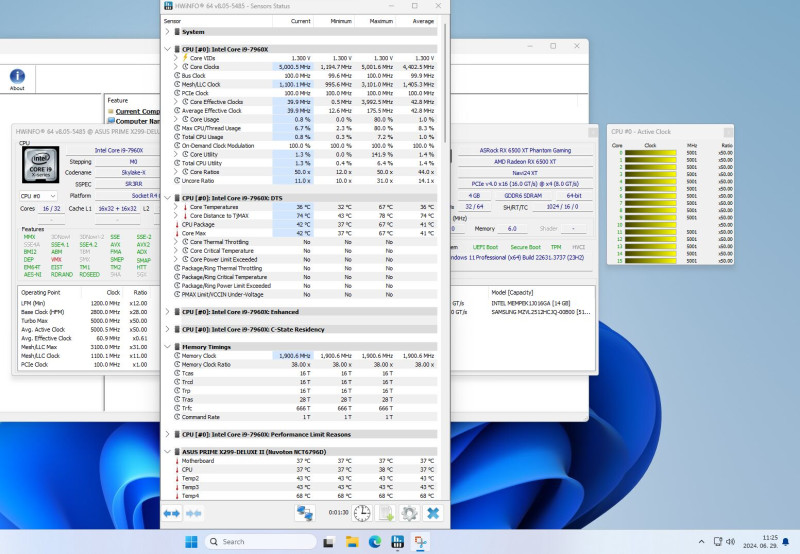Select the Command Rate timing row
Image resolution: width=800 pixels, height=554 pixels.
(304, 417)
